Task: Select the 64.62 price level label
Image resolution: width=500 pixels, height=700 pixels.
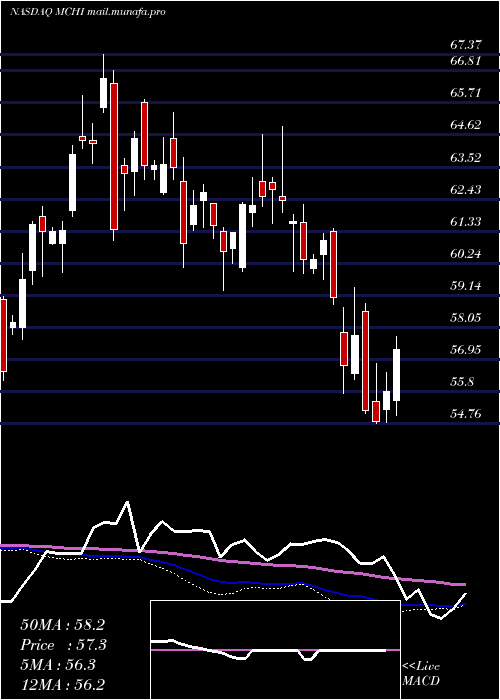Action: tap(465, 125)
